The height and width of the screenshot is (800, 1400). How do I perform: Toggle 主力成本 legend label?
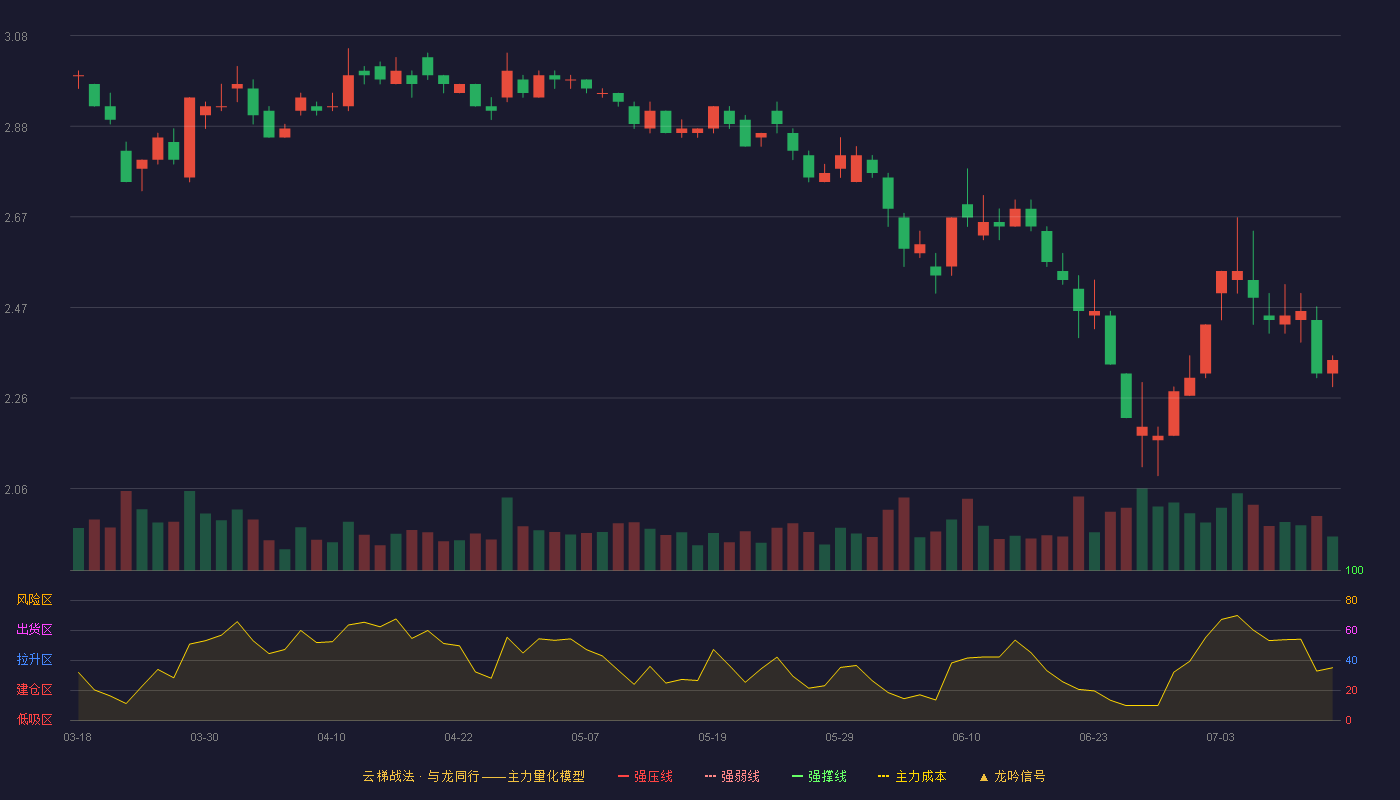921,776
